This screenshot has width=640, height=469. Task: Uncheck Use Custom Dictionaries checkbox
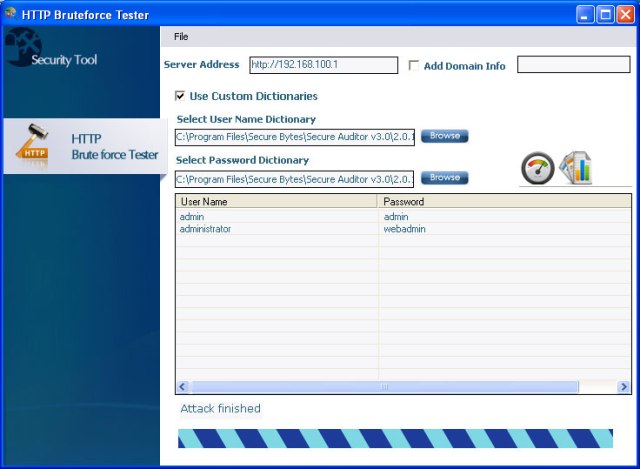pos(180,96)
